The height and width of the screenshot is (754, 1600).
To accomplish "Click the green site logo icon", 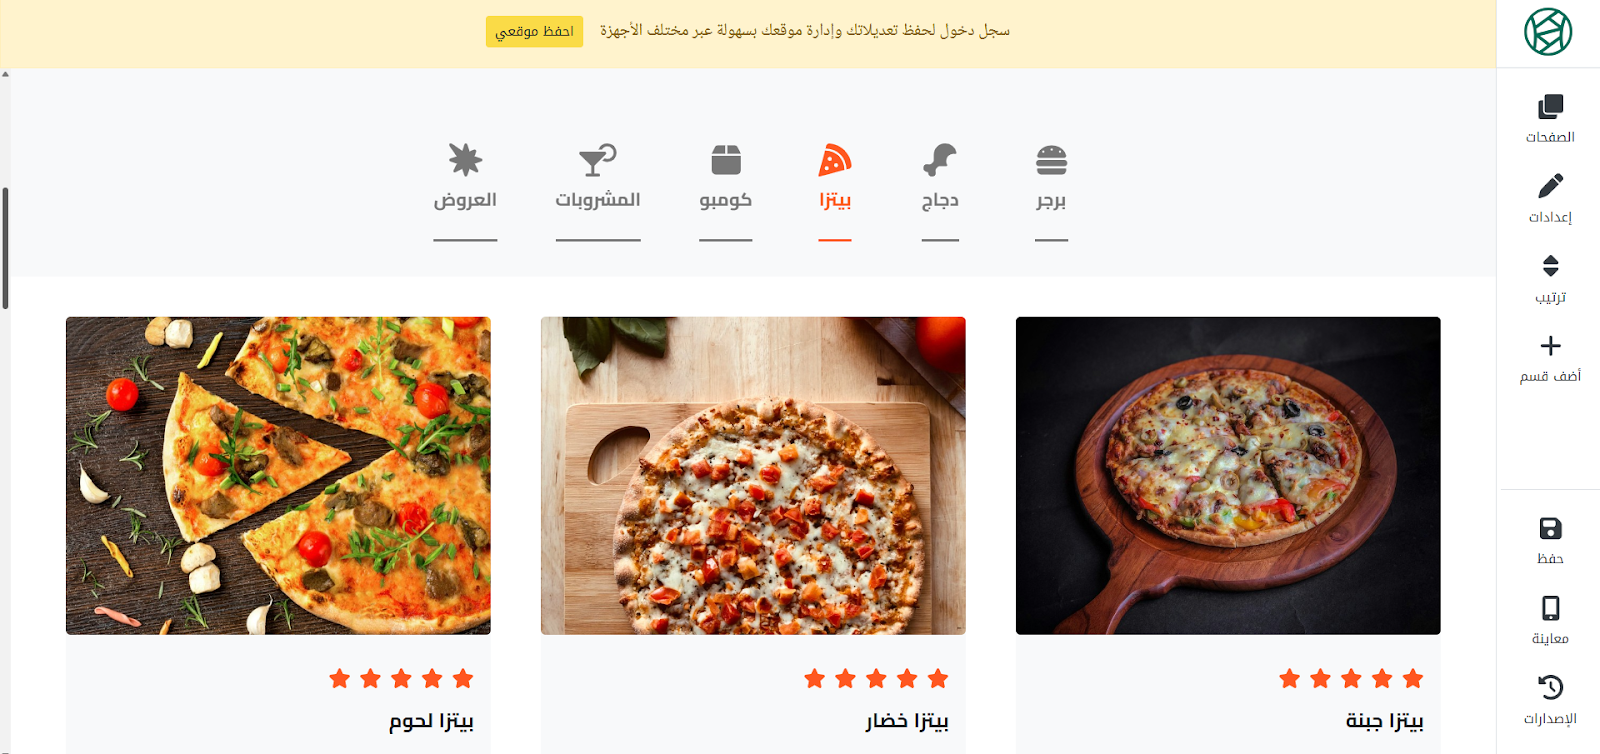I will pyautogui.click(x=1548, y=32).
